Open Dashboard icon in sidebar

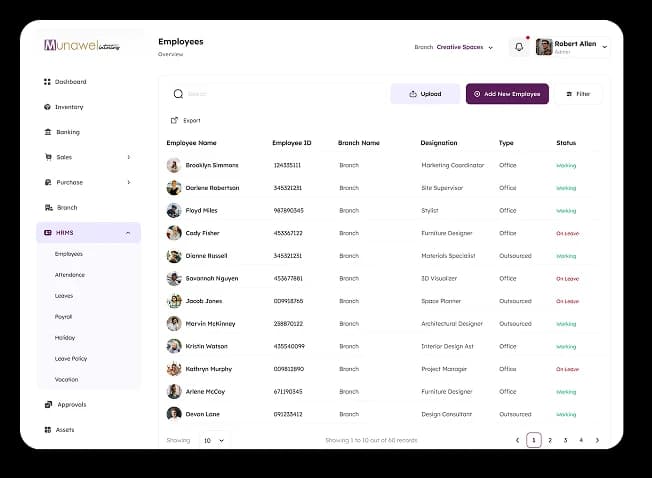coord(47,81)
